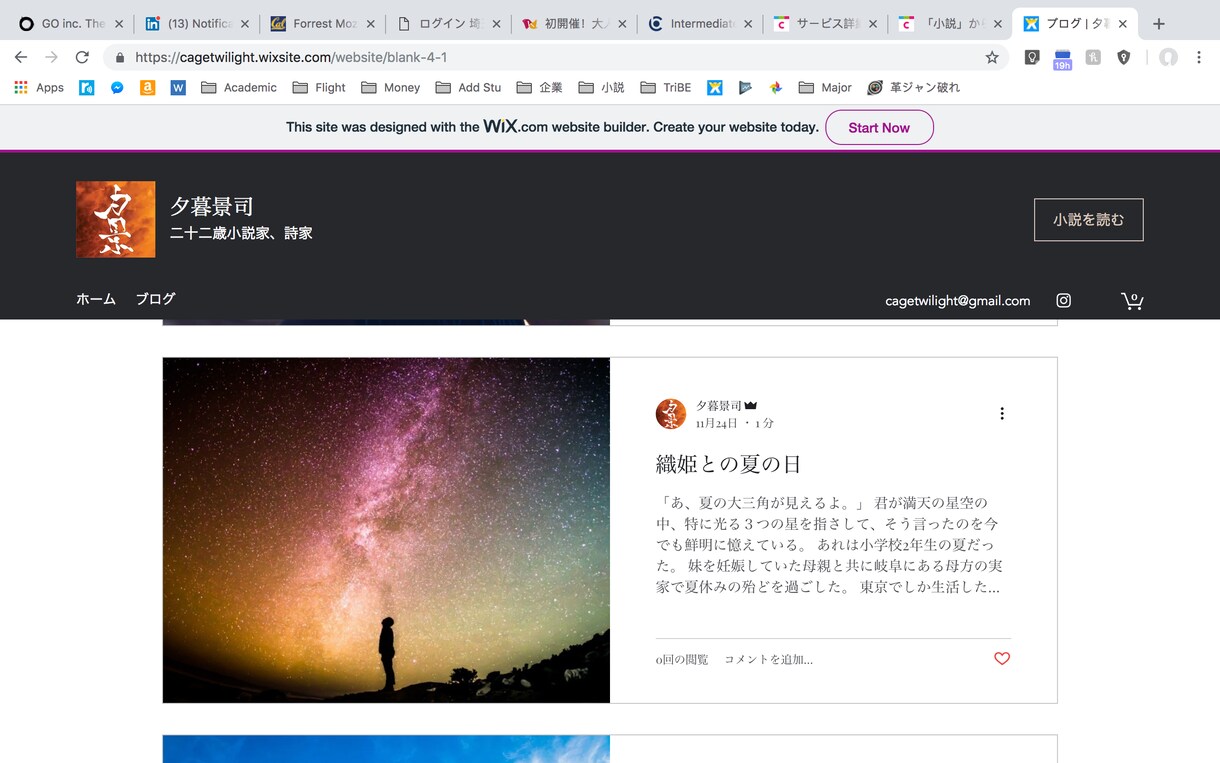Click the author avatar on the post card
The height and width of the screenshot is (763, 1220).
pos(671,413)
